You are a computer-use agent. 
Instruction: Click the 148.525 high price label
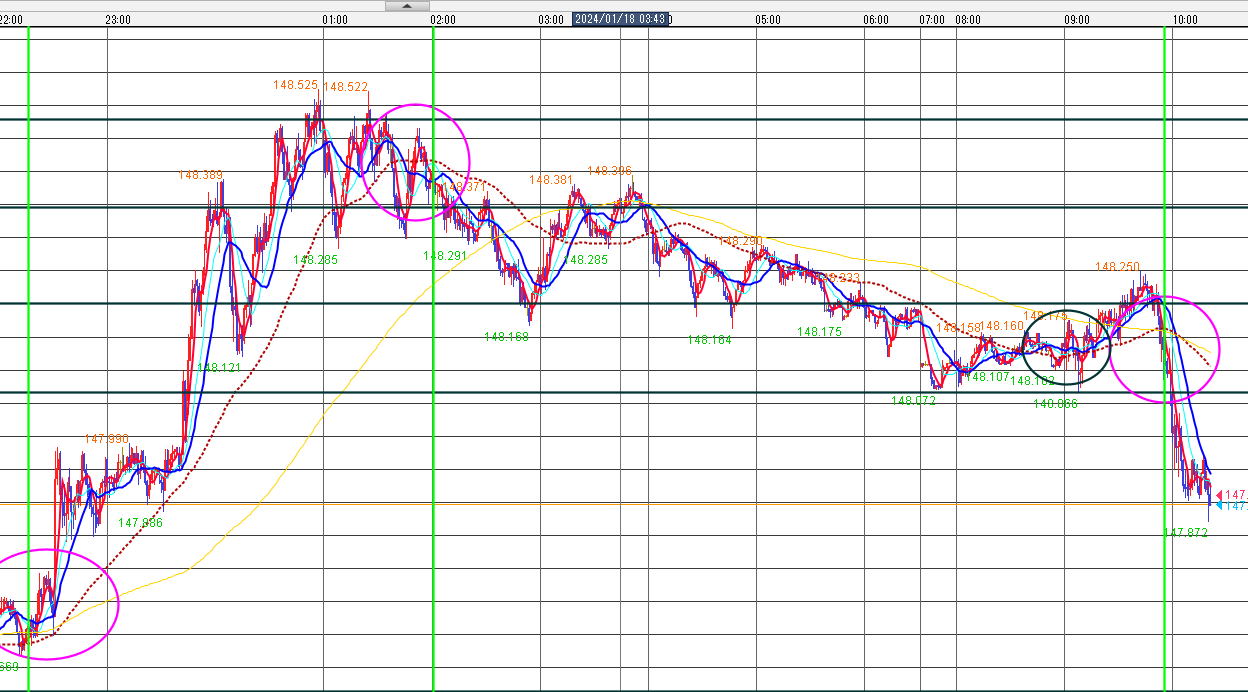[x=296, y=85]
